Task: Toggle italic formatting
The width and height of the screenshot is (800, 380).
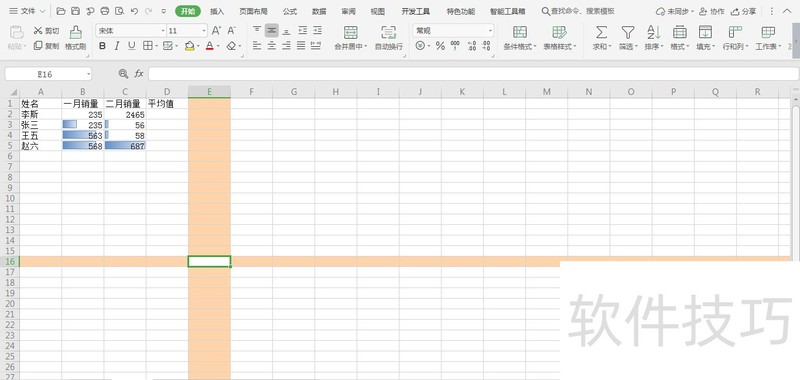Action: pos(117,46)
